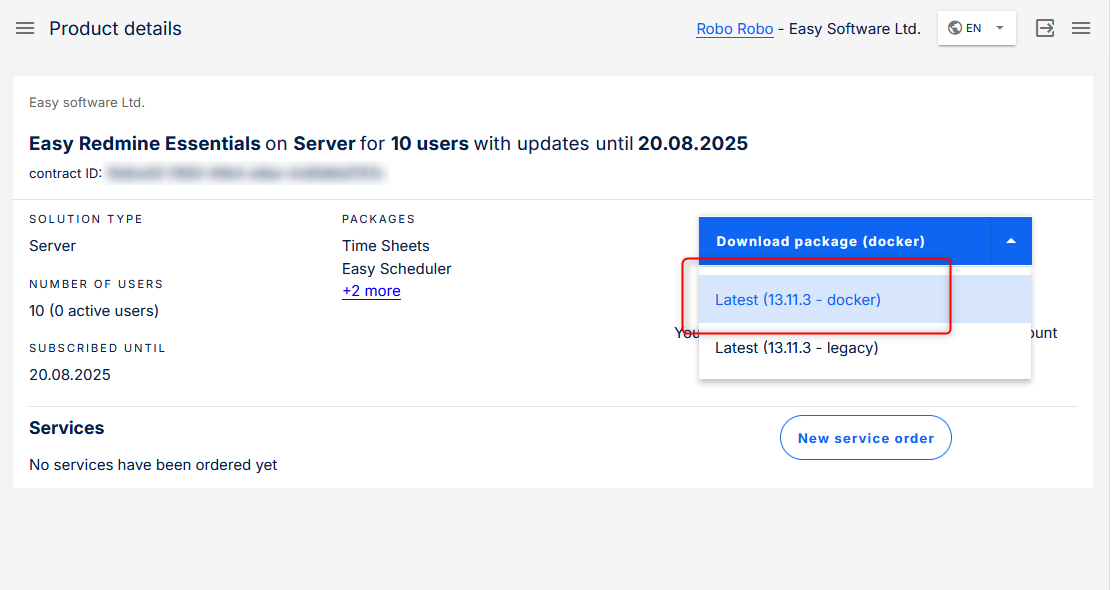Screen dimensions: 1112x590
Task: Open the left hamburger navigation menu
Action: point(24,28)
